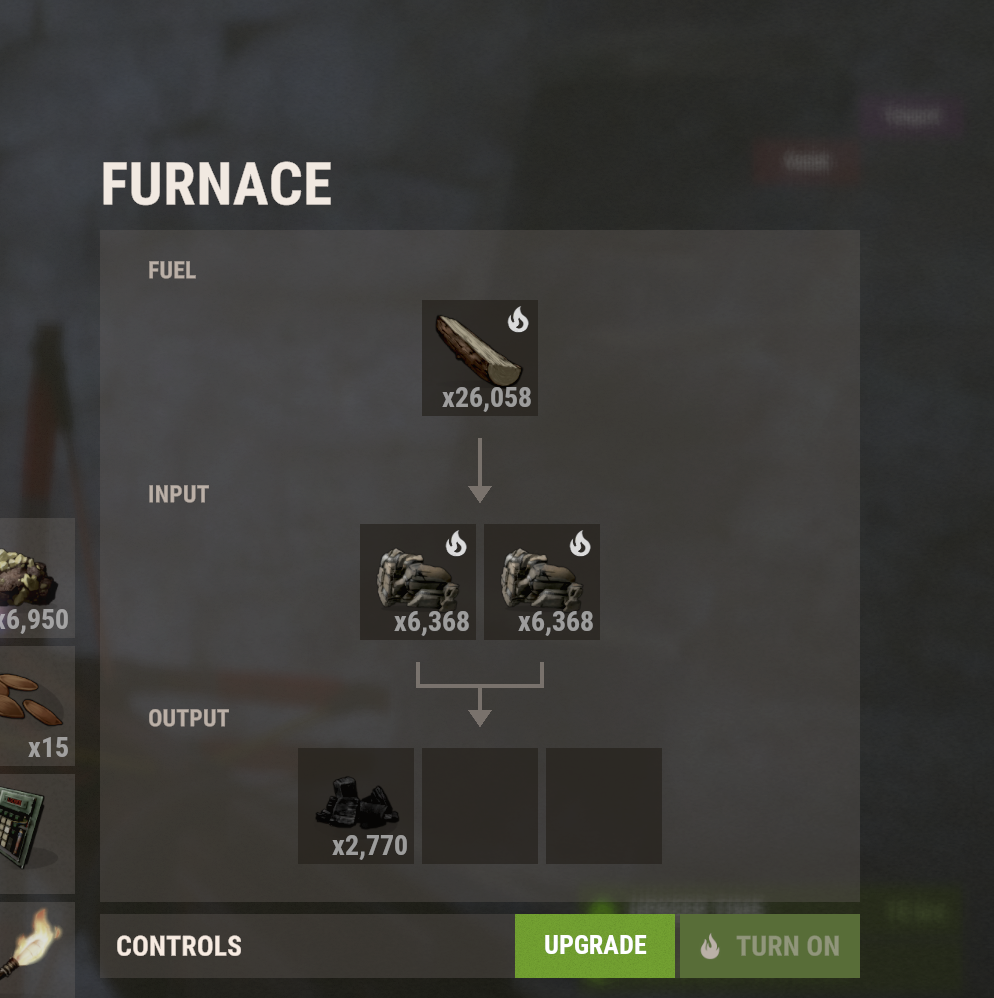This screenshot has height=998, width=994.
Task: Click the middle empty output slot
Action: tap(480, 806)
